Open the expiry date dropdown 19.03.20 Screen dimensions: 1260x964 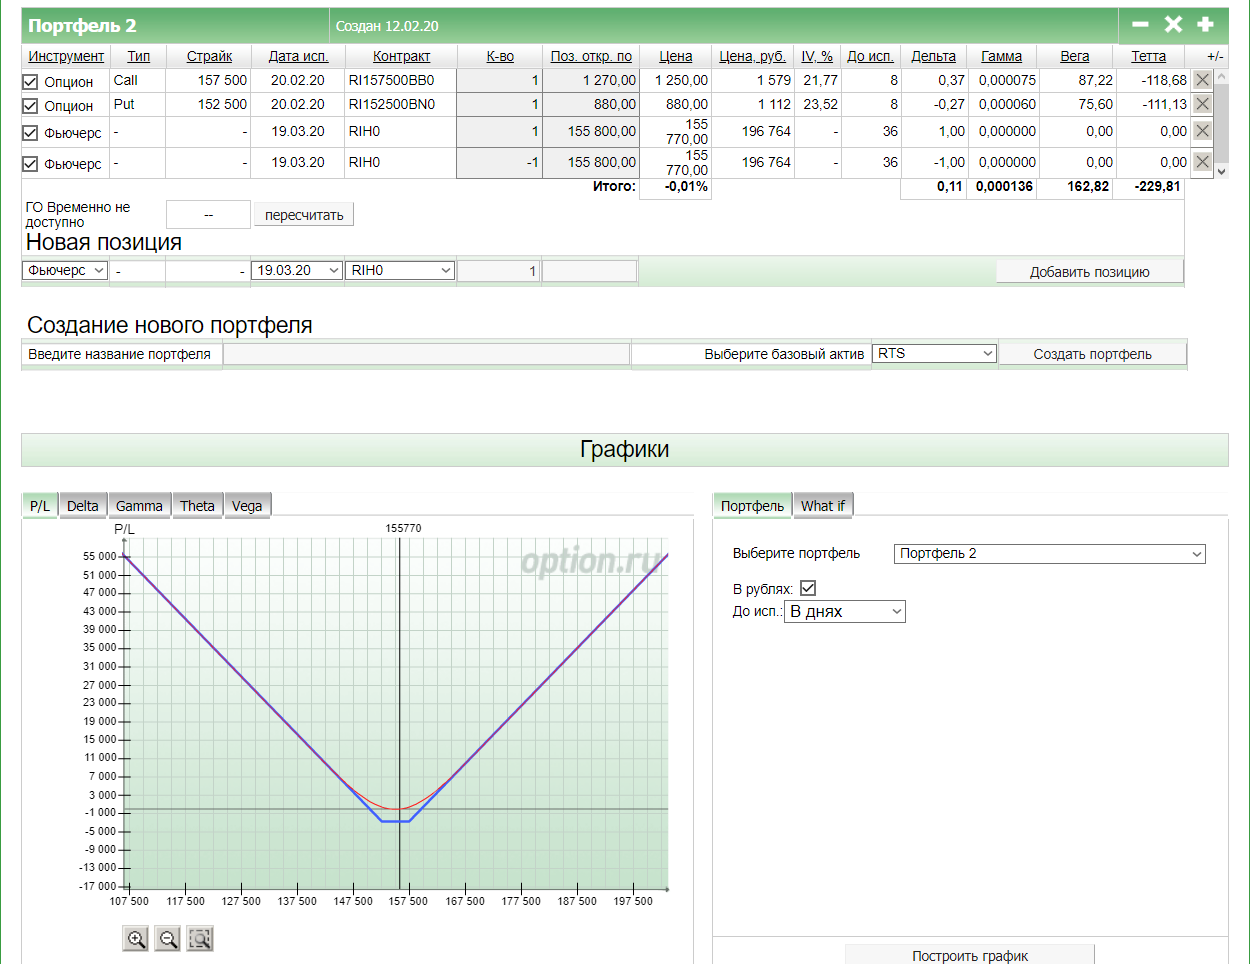tap(297, 270)
